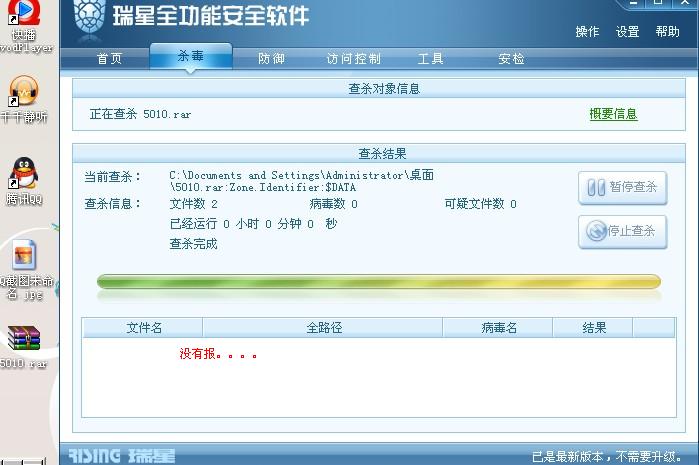
Task: Open the 操作 menu
Action: [x=587, y=32]
